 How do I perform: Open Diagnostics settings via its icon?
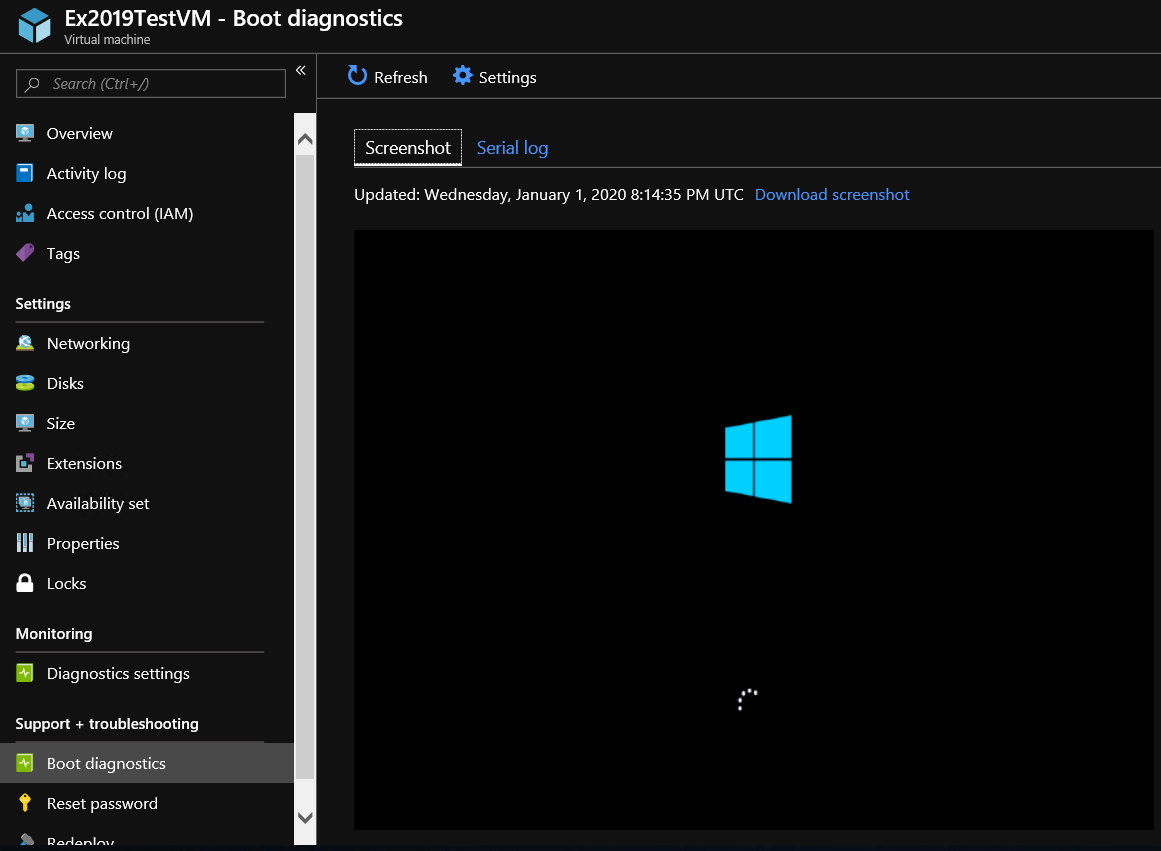(26, 673)
